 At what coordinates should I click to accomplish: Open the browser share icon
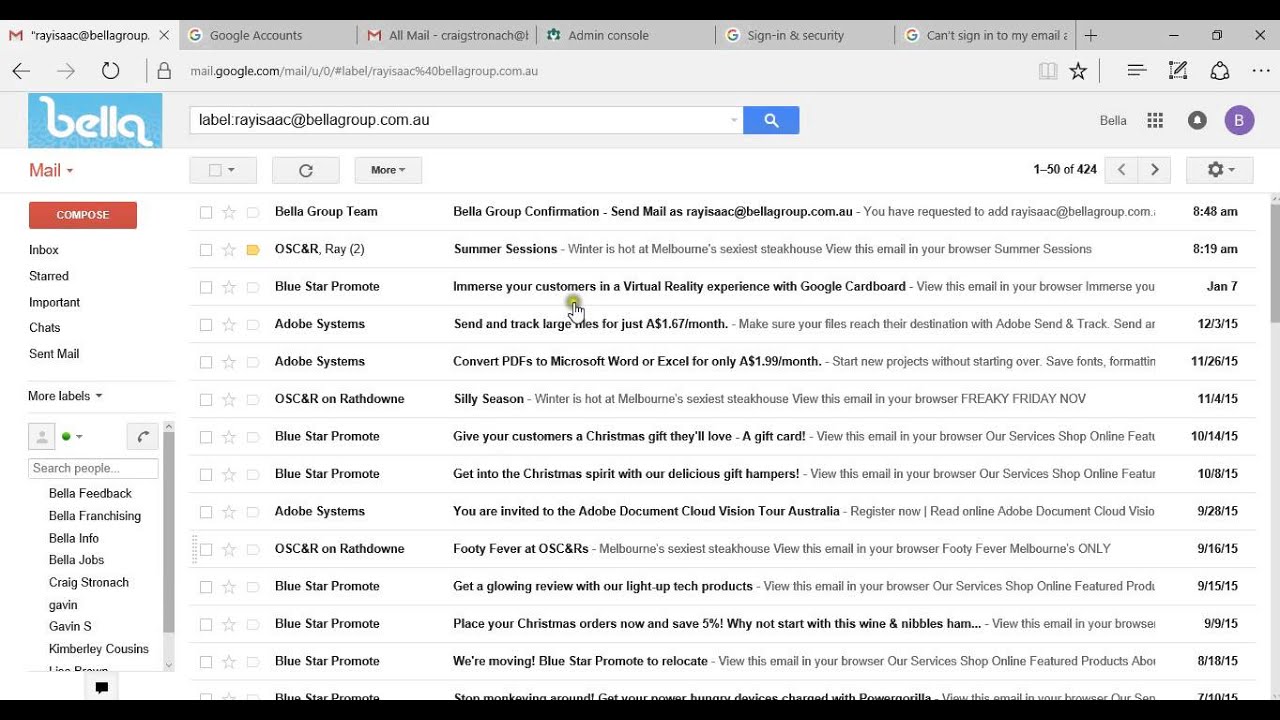click(x=1220, y=71)
